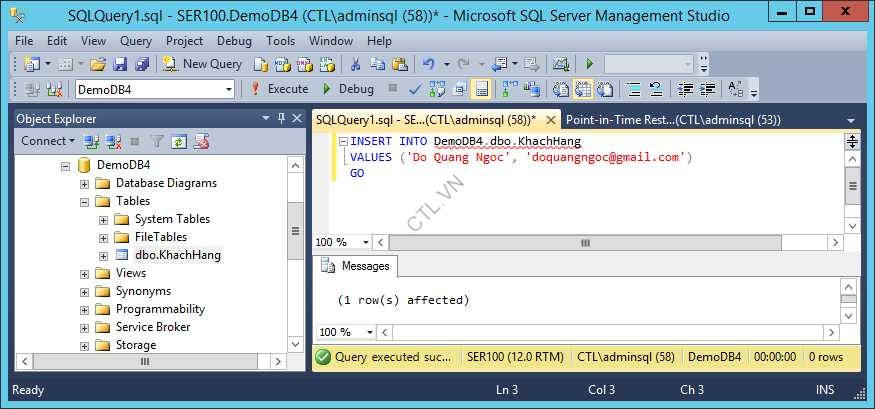Toggle Include Actual Execution Plan
Screen dimensions: 875x409
tap(509, 89)
